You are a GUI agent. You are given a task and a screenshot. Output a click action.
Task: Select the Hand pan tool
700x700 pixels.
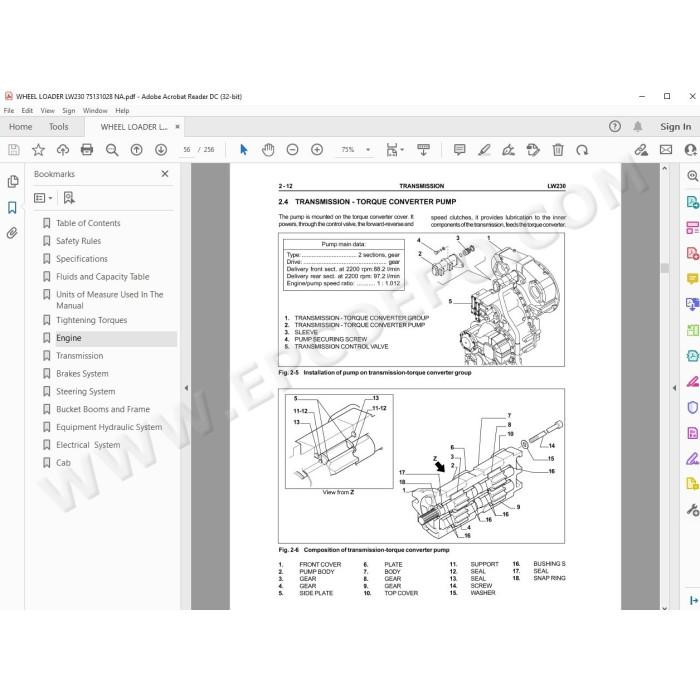(268, 150)
